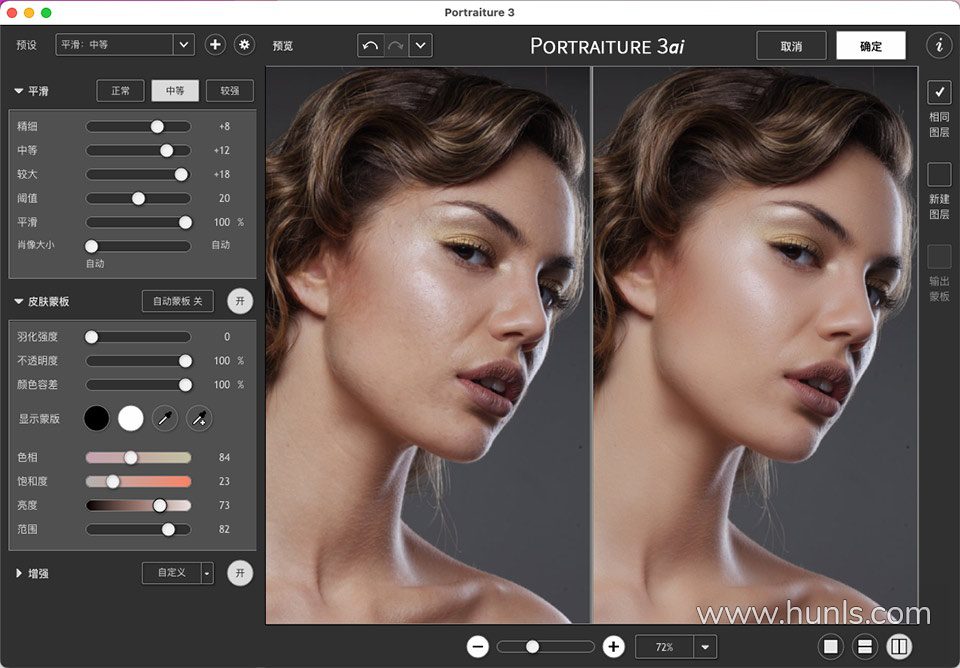Open the 预设 preset dropdown
960x668 pixels.
pyautogui.click(x=183, y=45)
